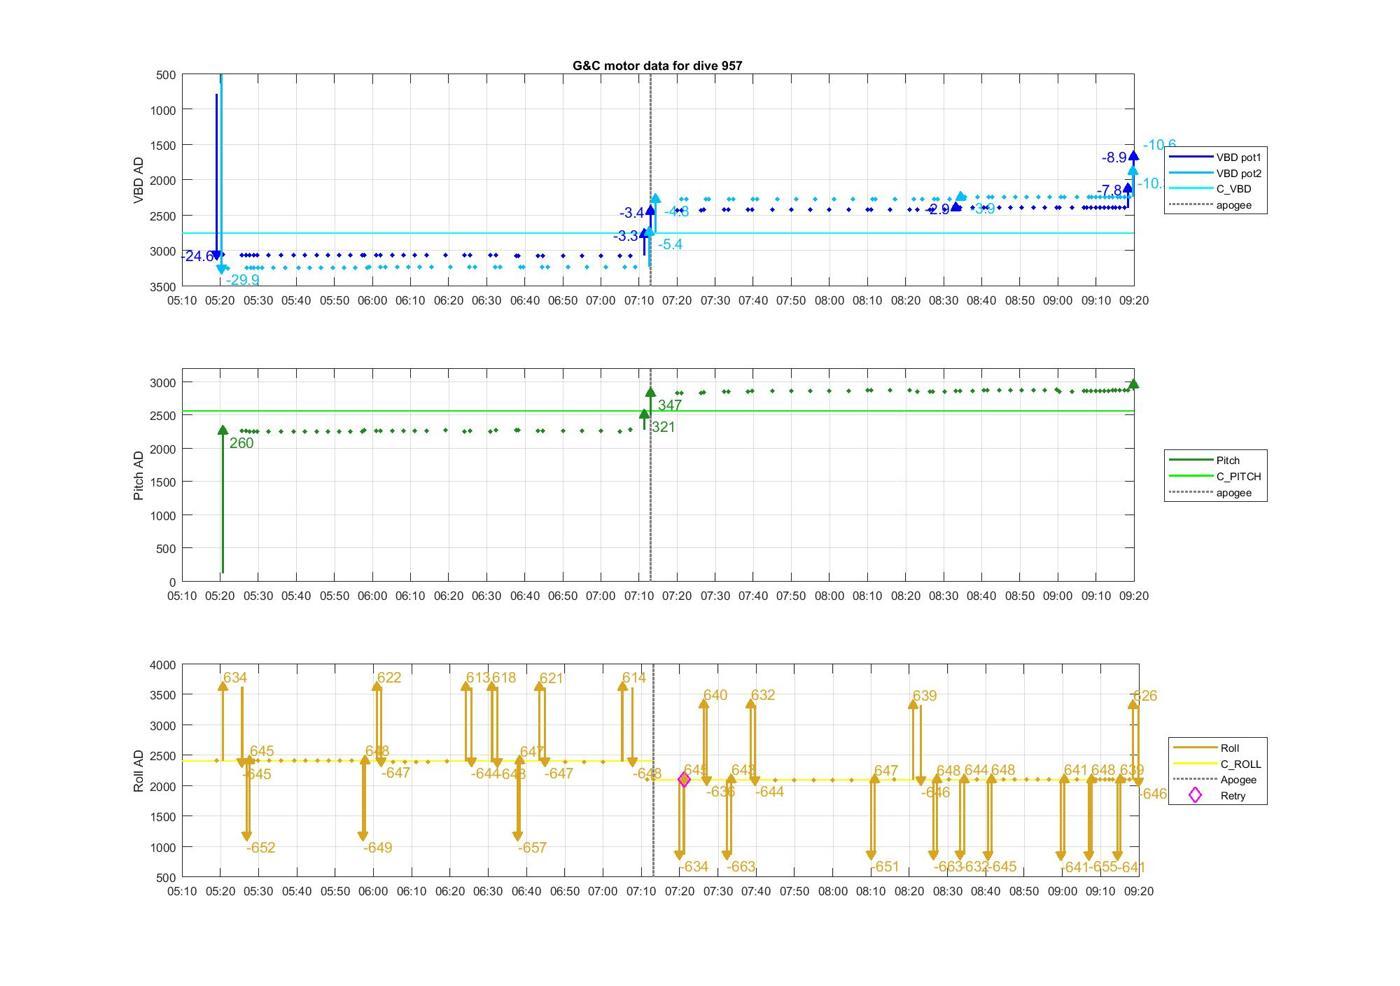Click the '-649' Roll annotation
Screen dimensions: 1400x986
pos(377,848)
